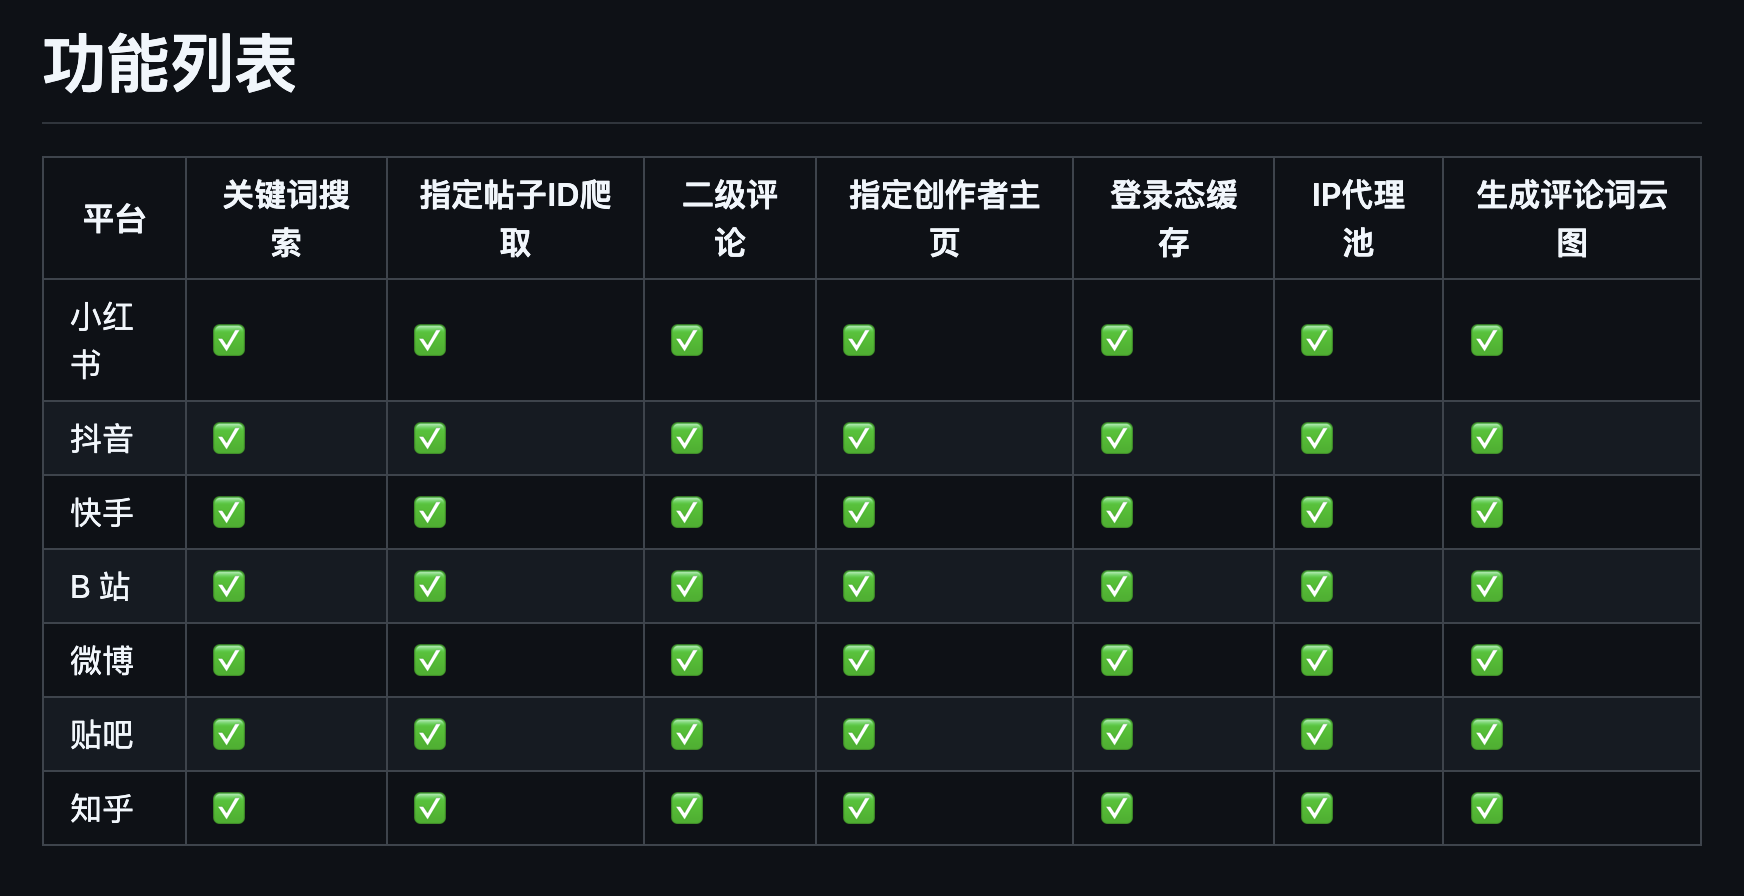The image size is (1744, 896).
Task: Click the 快手 指定创作者主页 checkmark
Action: tap(859, 512)
